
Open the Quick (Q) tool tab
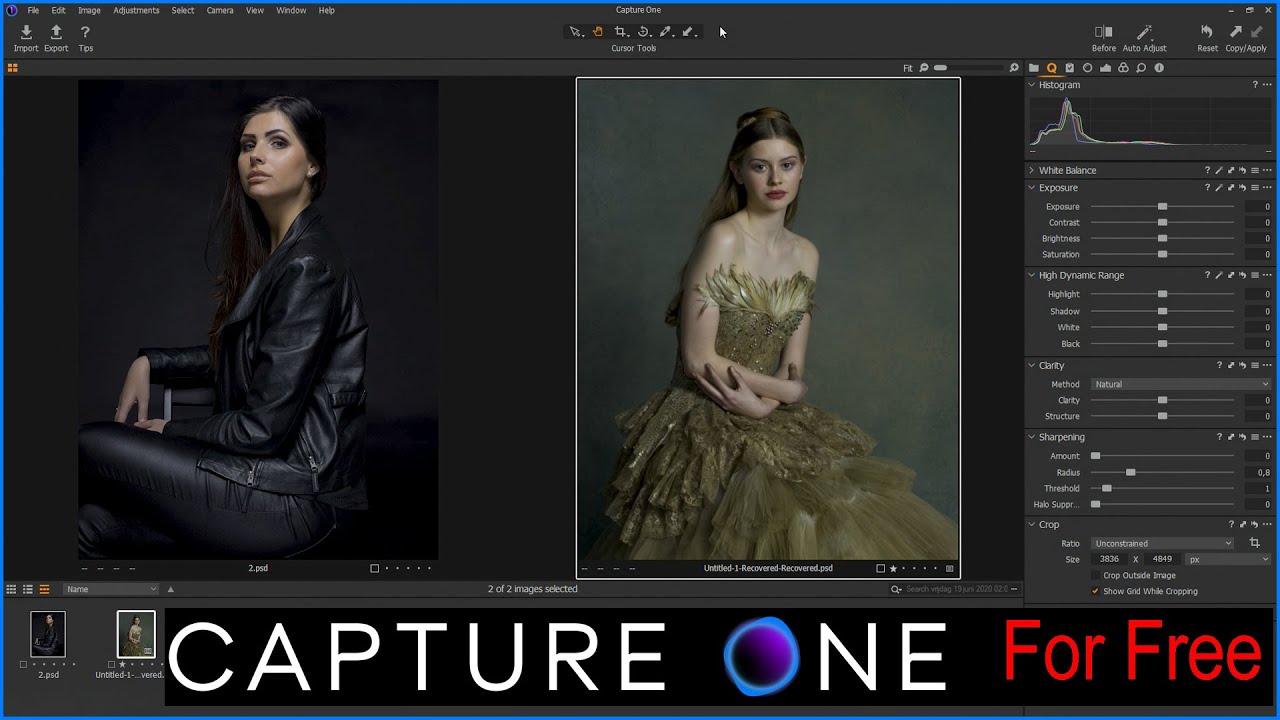1052,68
